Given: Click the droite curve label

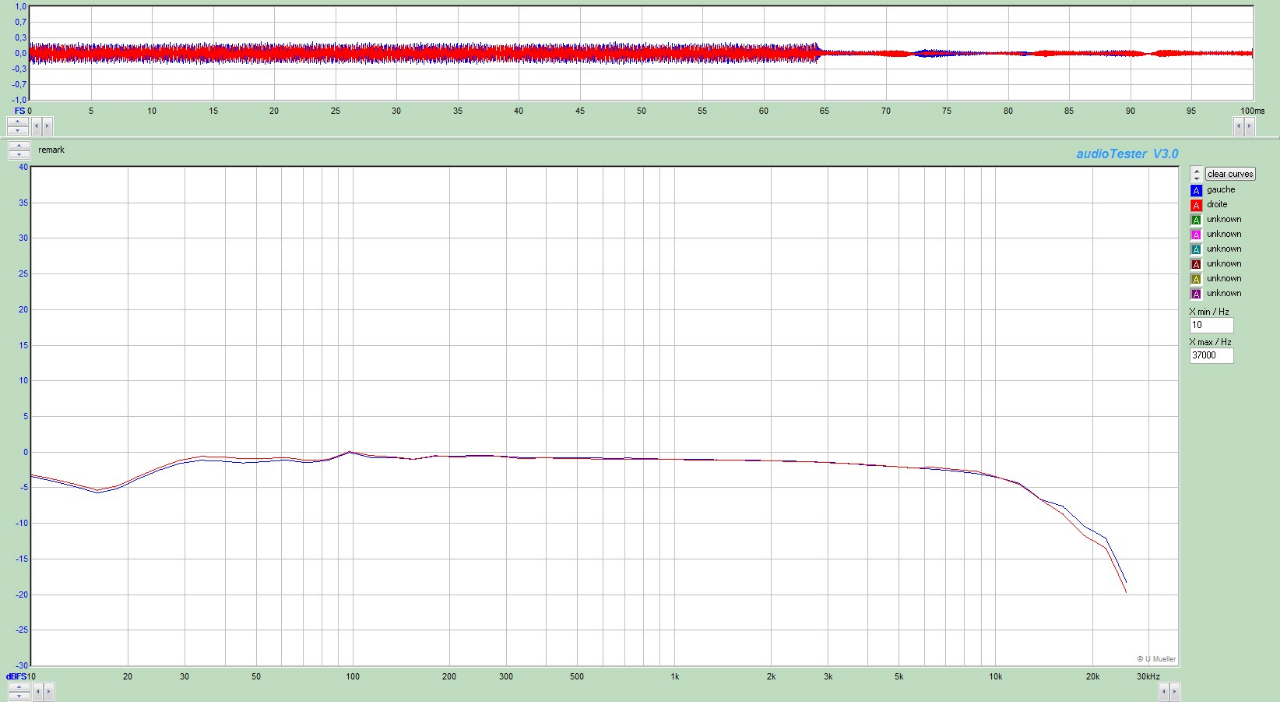Looking at the screenshot, I should (x=1217, y=204).
